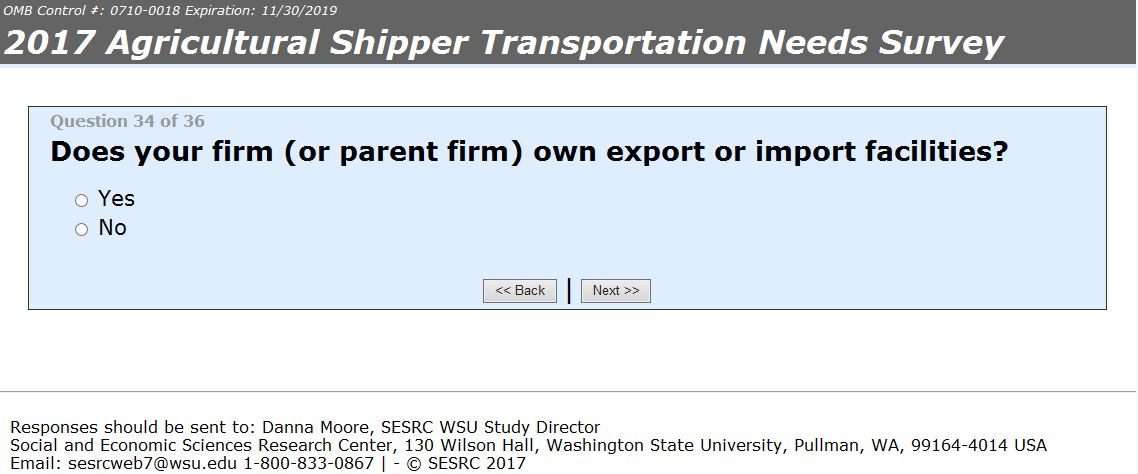
Task: Click the << Back button
Action: (520, 291)
